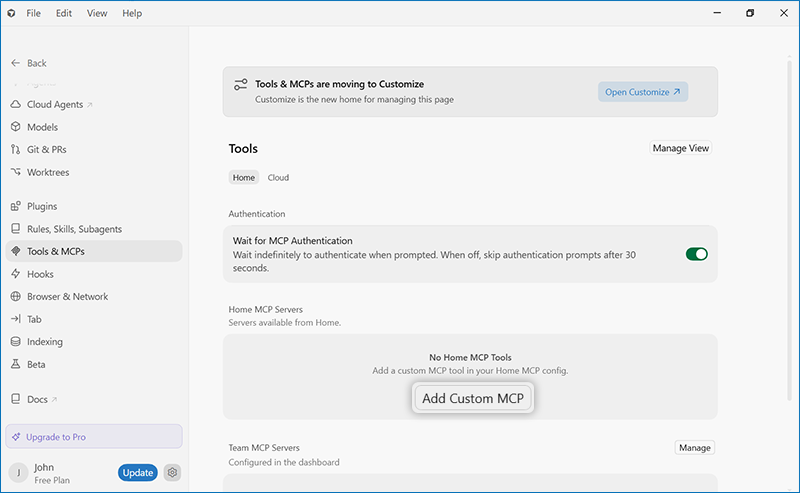
Task: Click the external arrow beside Cloud Agents
Action: pos(90,105)
